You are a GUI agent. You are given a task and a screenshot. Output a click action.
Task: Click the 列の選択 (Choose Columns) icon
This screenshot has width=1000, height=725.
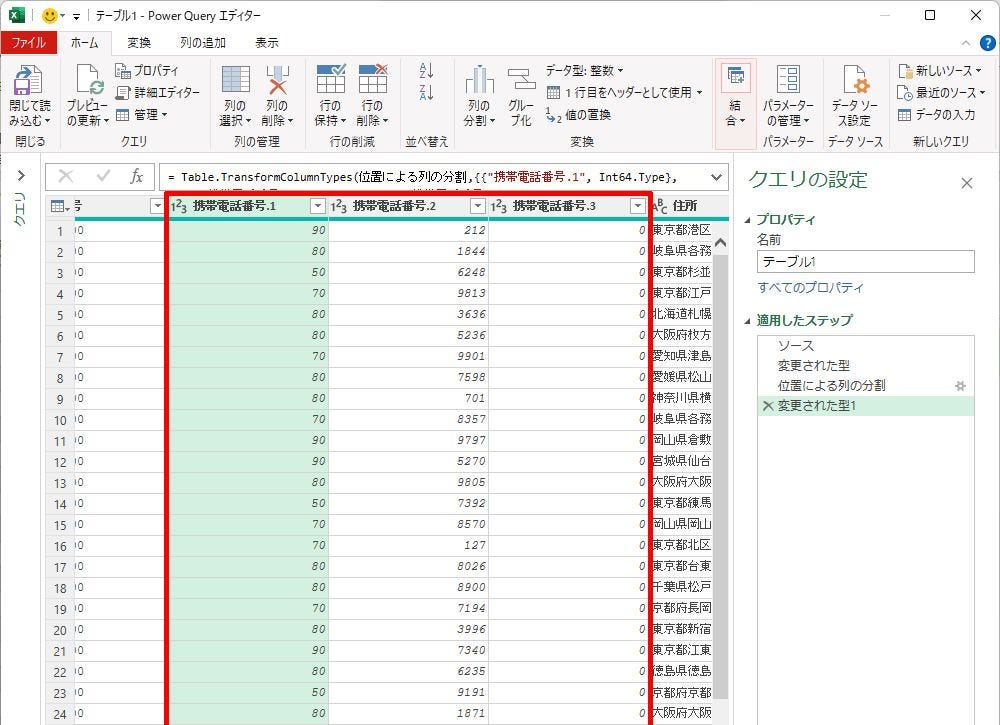236,81
